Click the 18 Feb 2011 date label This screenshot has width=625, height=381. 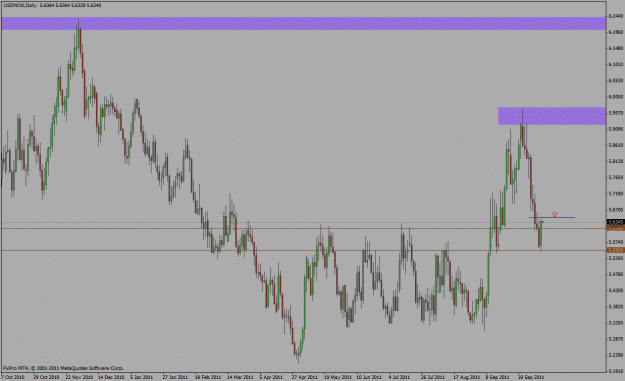click(208, 377)
